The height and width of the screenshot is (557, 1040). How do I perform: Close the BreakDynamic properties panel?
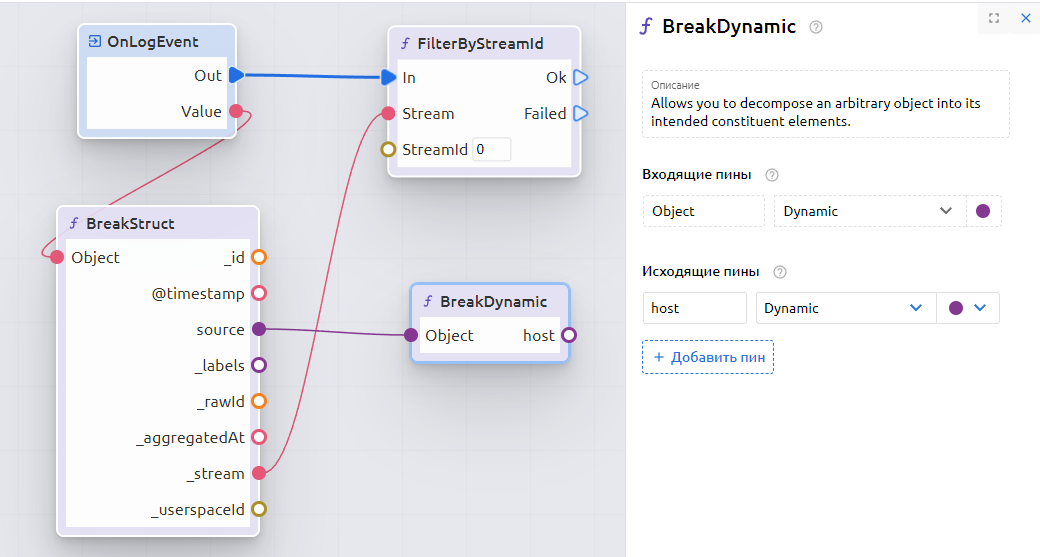tap(1025, 18)
